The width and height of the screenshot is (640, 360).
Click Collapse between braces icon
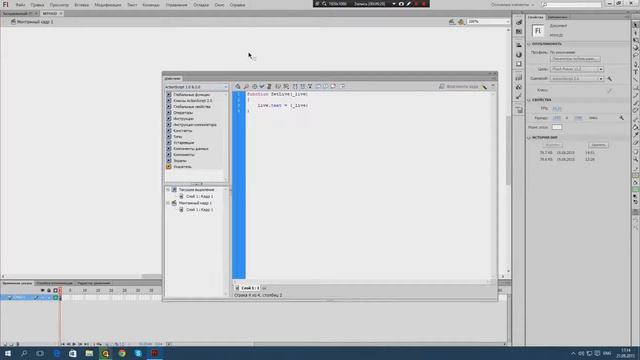(x=295, y=87)
